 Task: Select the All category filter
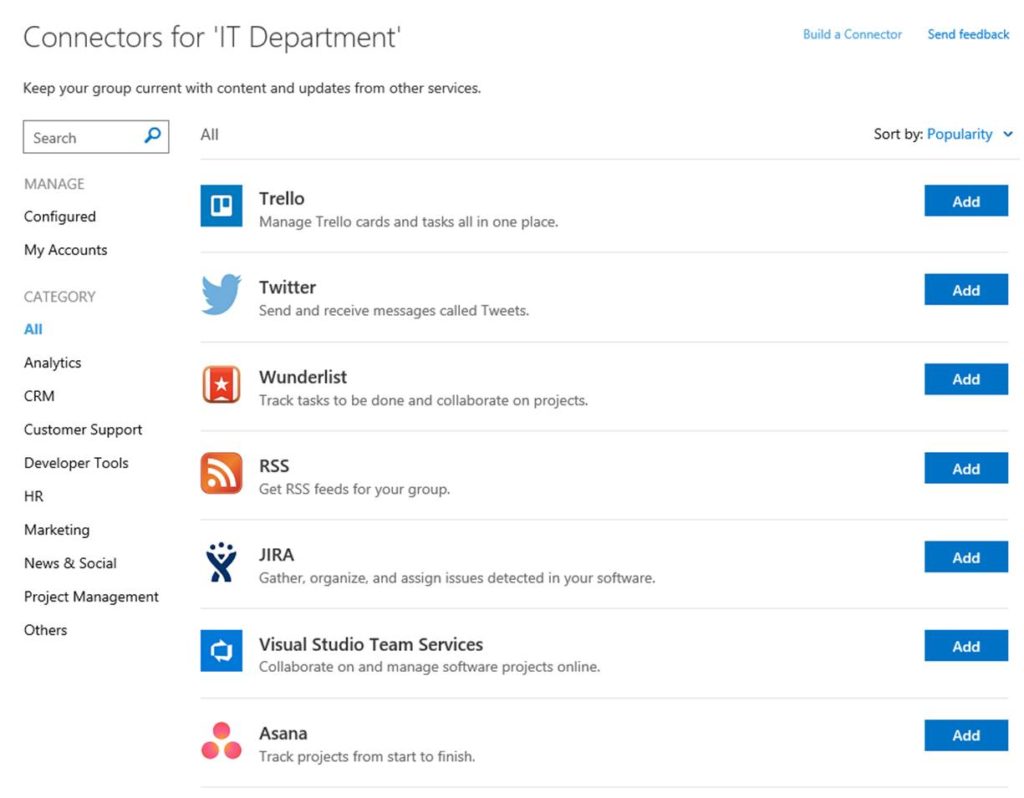[x=33, y=329]
